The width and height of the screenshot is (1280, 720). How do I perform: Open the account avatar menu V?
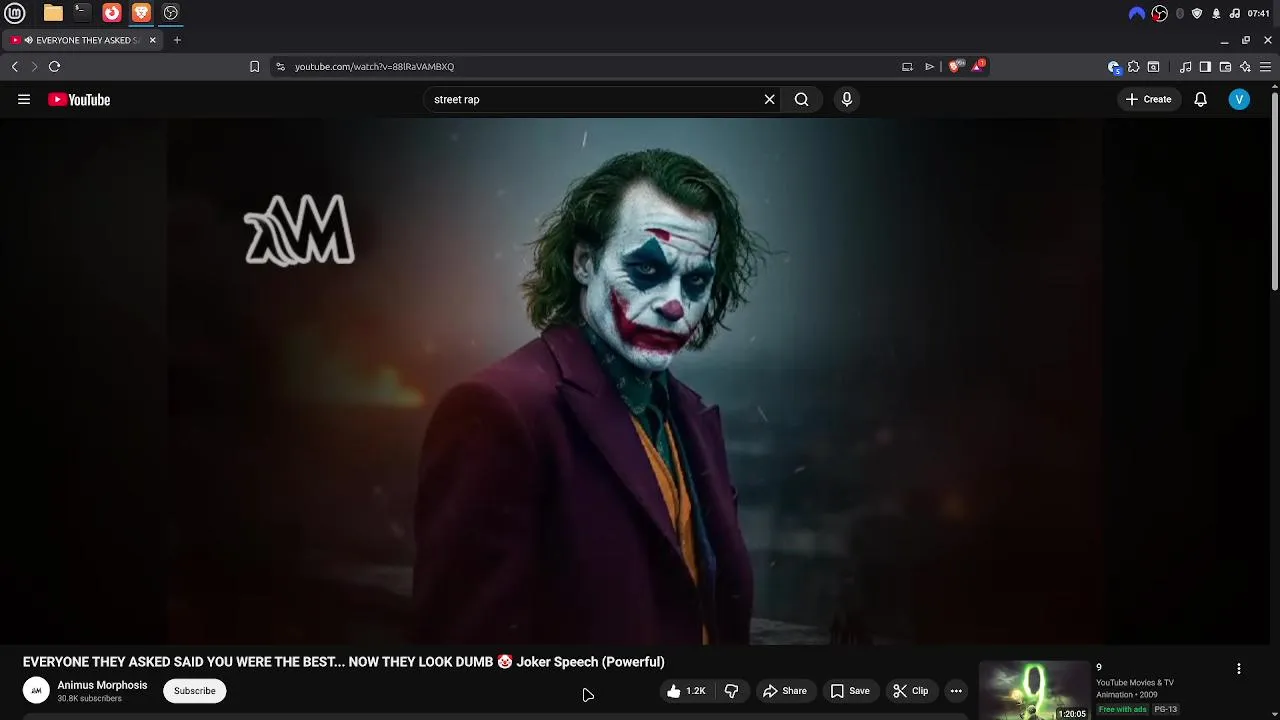click(x=1239, y=99)
